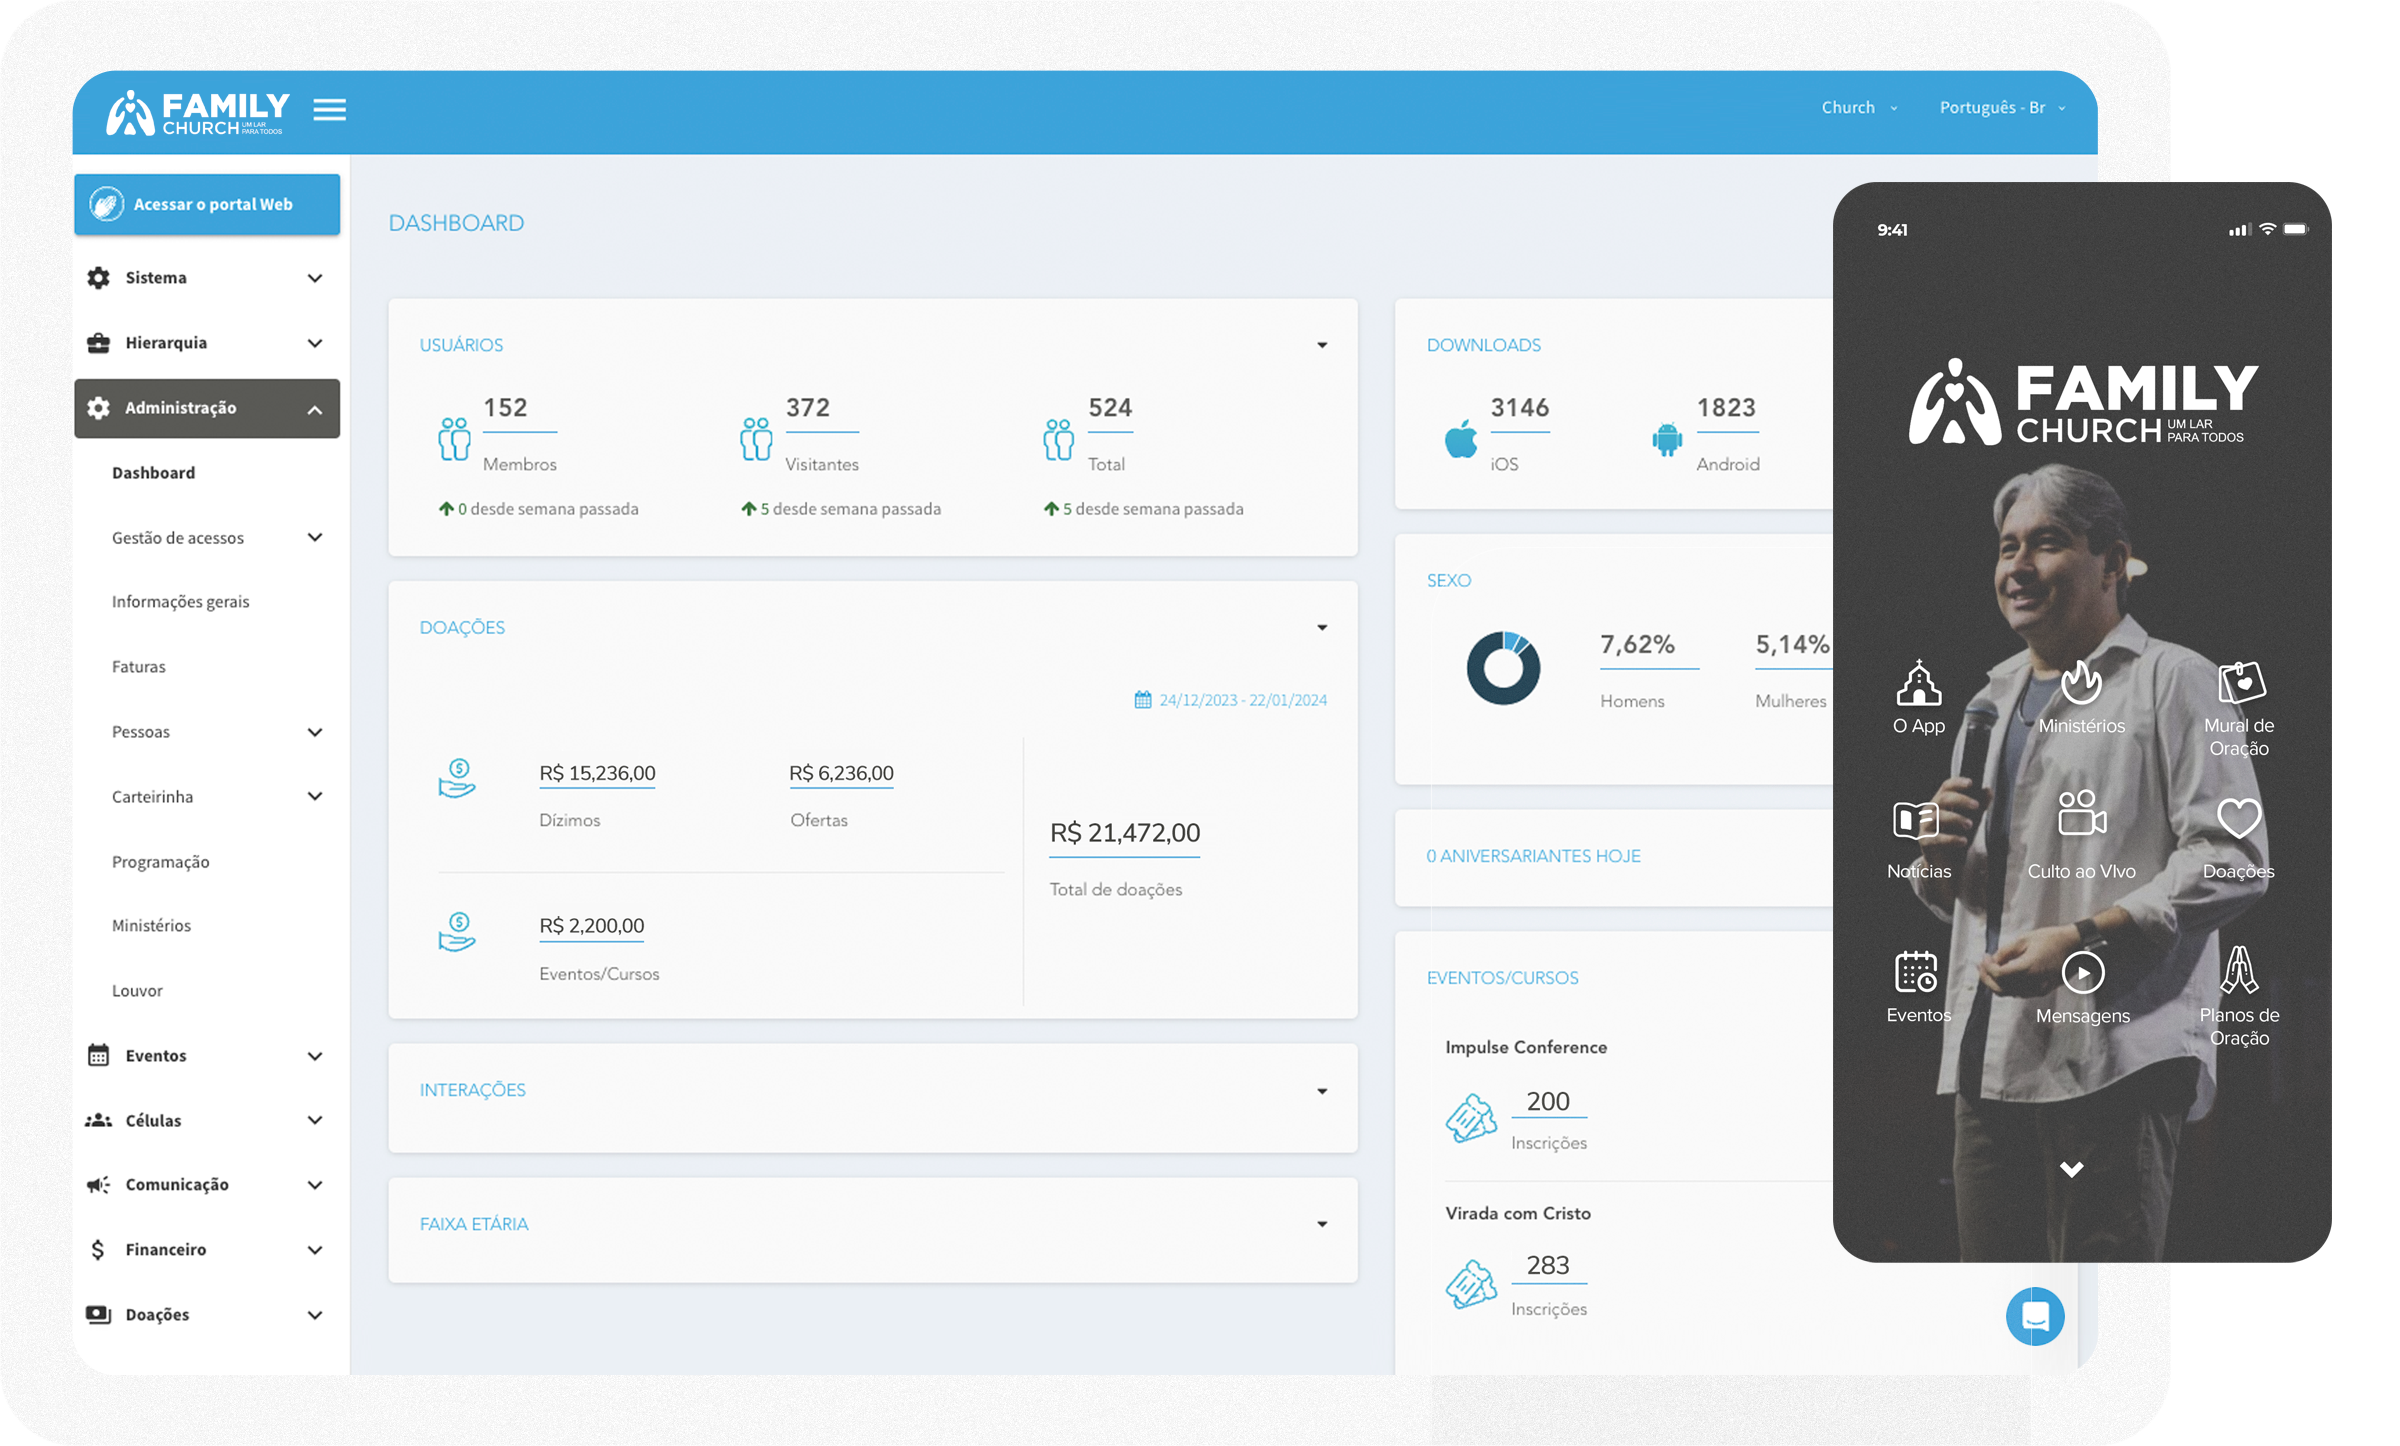The width and height of the screenshot is (2400, 1446).
Task: Open Mural de Oração icon on phone
Action: click(2240, 683)
